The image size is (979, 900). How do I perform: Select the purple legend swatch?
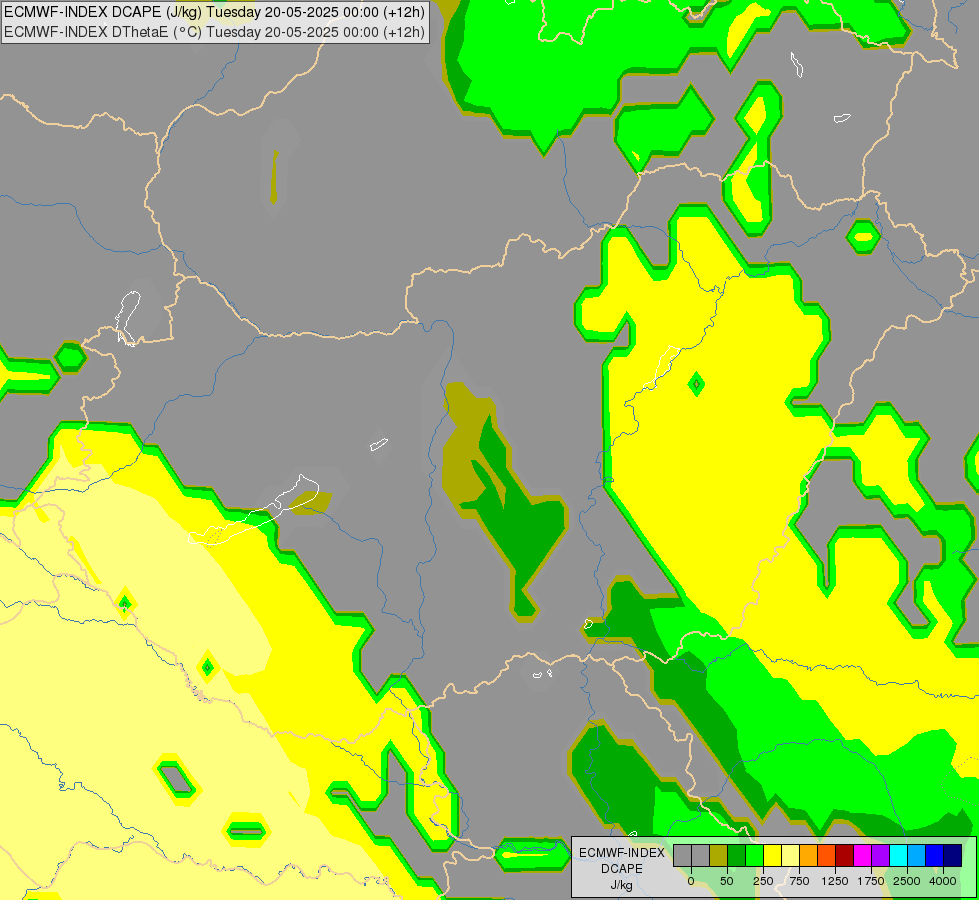[880, 855]
